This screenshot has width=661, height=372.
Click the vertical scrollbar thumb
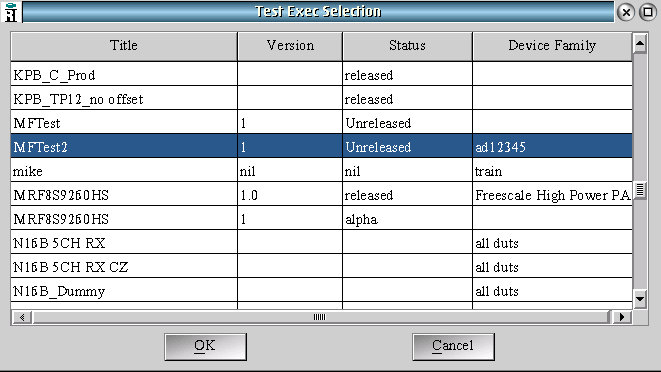[640, 191]
